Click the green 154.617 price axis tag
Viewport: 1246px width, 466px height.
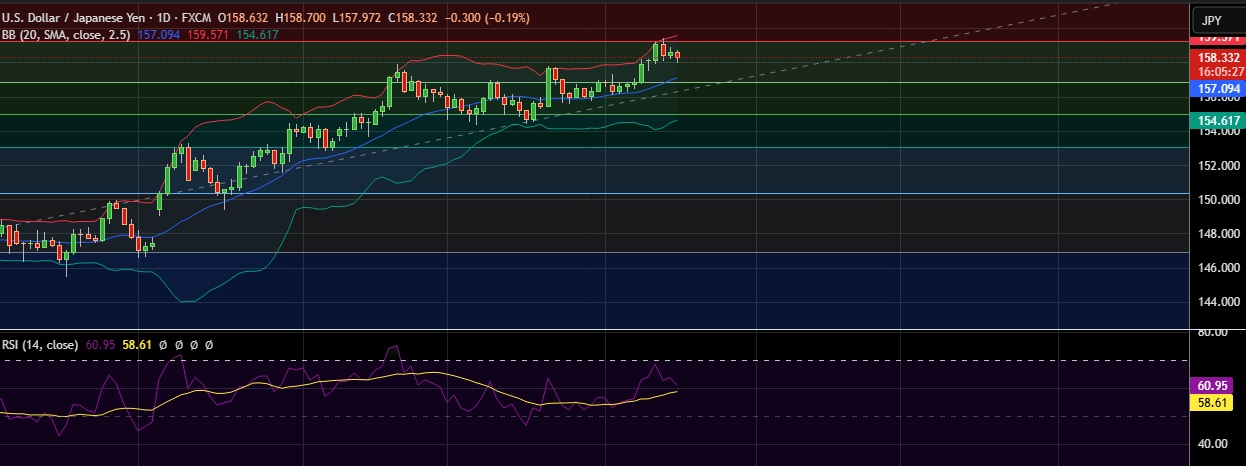pos(1215,120)
